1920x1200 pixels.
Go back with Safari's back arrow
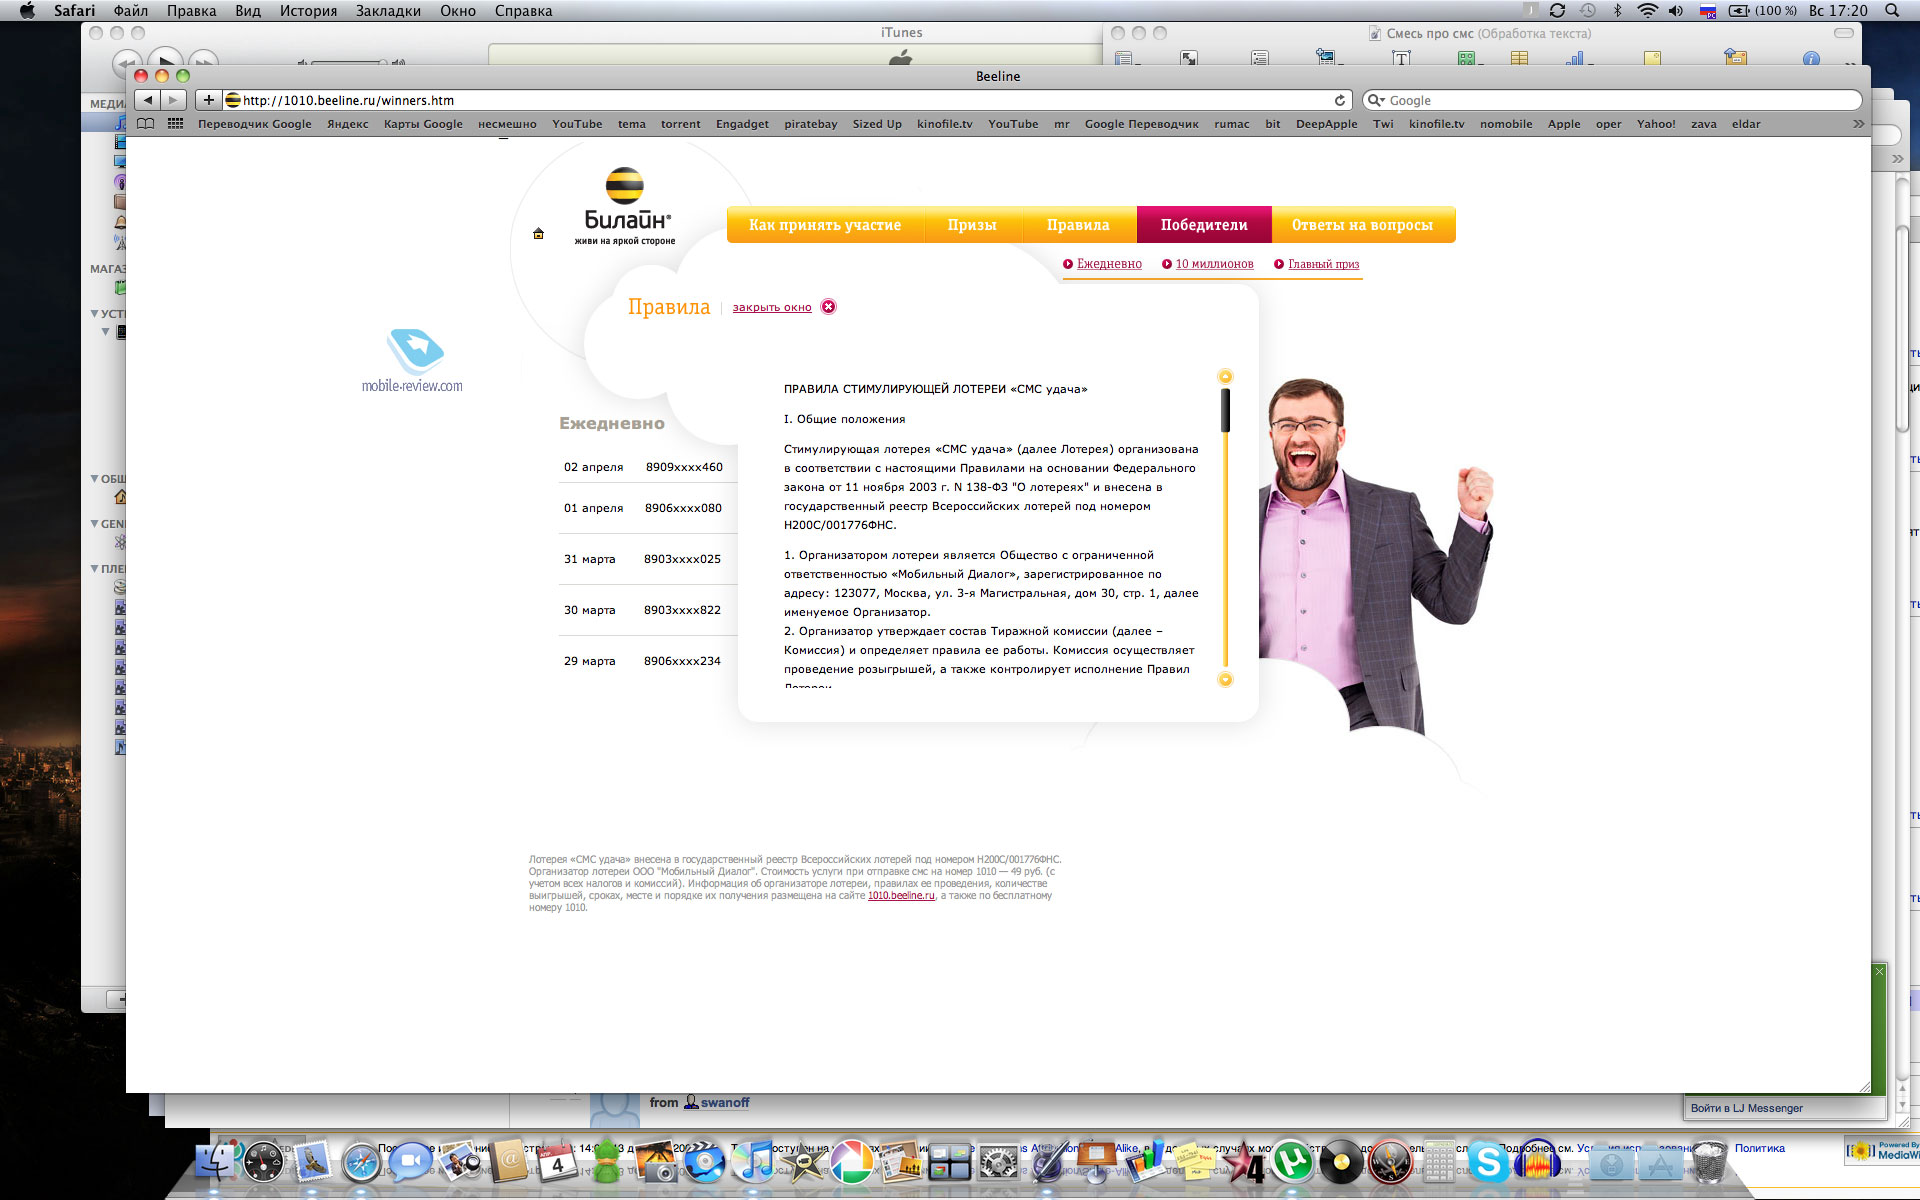pyautogui.click(x=148, y=100)
